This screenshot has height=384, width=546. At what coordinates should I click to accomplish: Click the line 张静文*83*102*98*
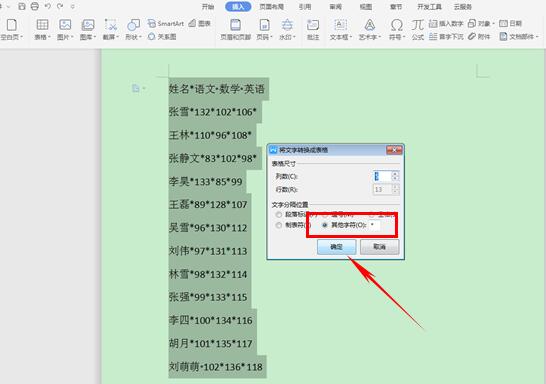(213, 158)
